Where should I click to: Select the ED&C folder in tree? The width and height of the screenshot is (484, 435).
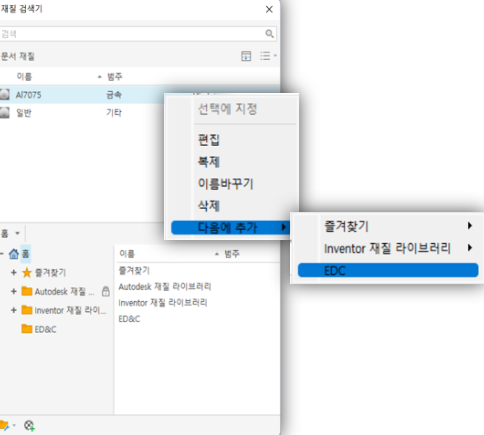pos(39,329)
